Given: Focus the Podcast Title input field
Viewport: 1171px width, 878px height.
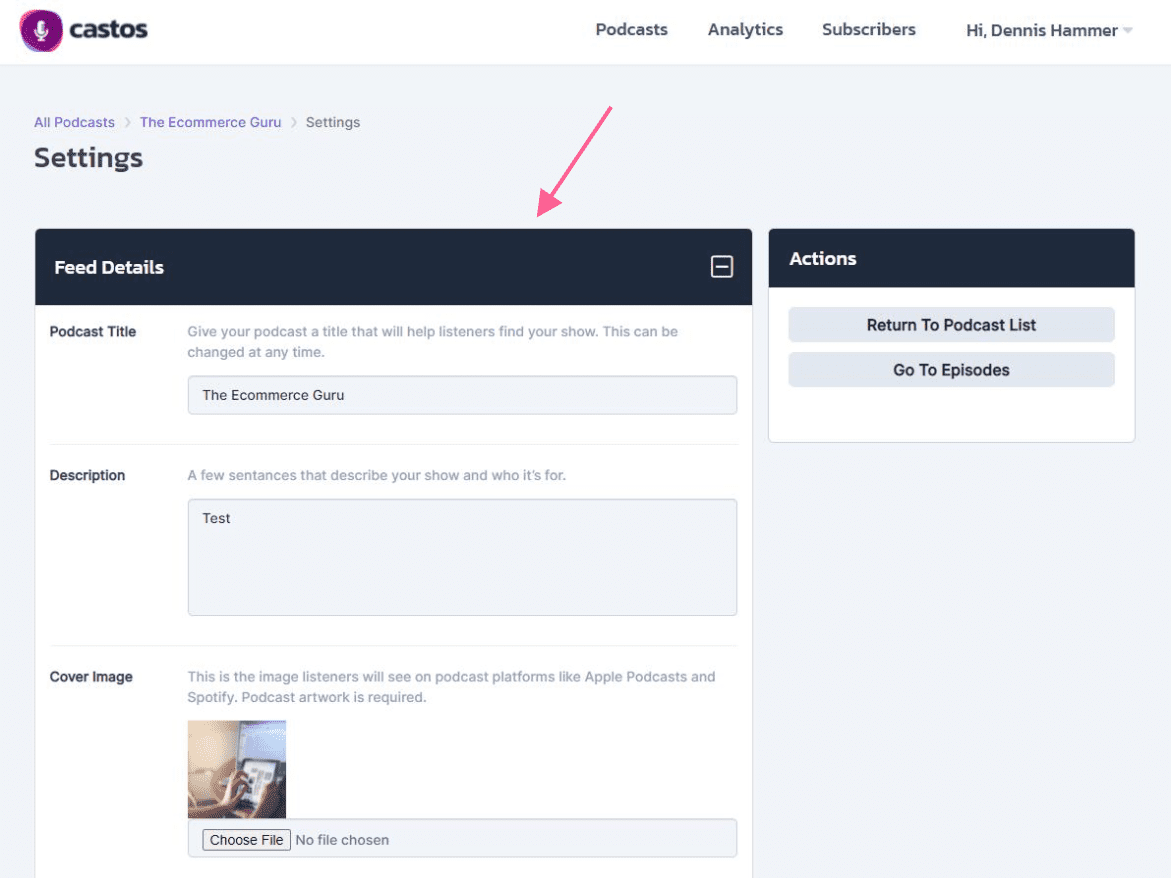Looking at the screenshot, I should (x=462, y=395).
